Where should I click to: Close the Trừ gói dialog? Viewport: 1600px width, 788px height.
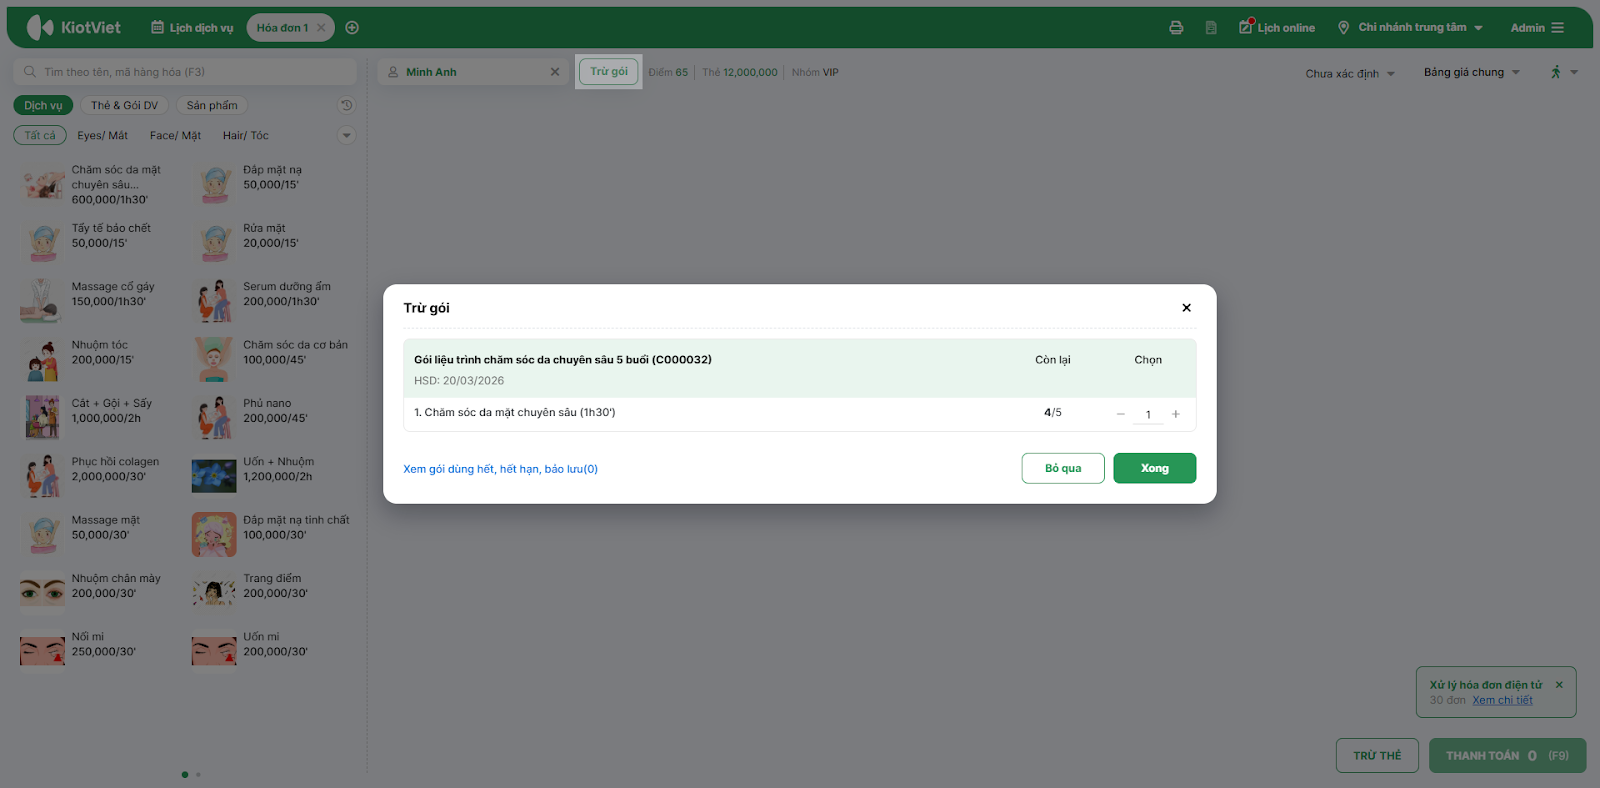tap(1186, 308)
